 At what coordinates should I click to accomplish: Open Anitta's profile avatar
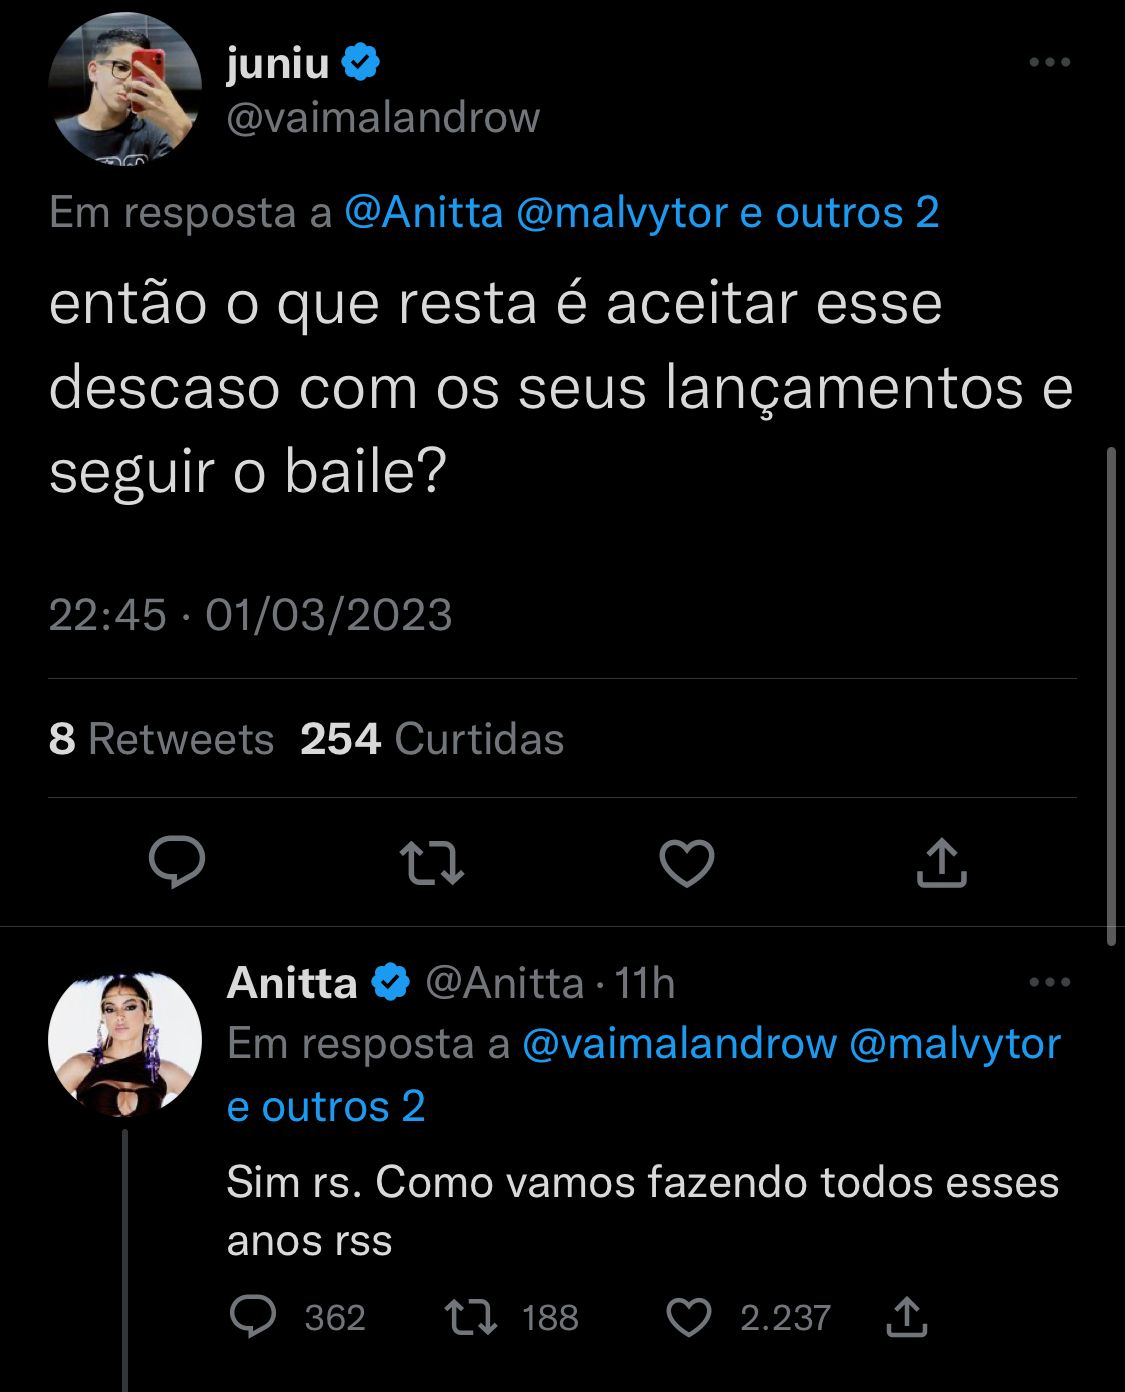click(125, 1041)
